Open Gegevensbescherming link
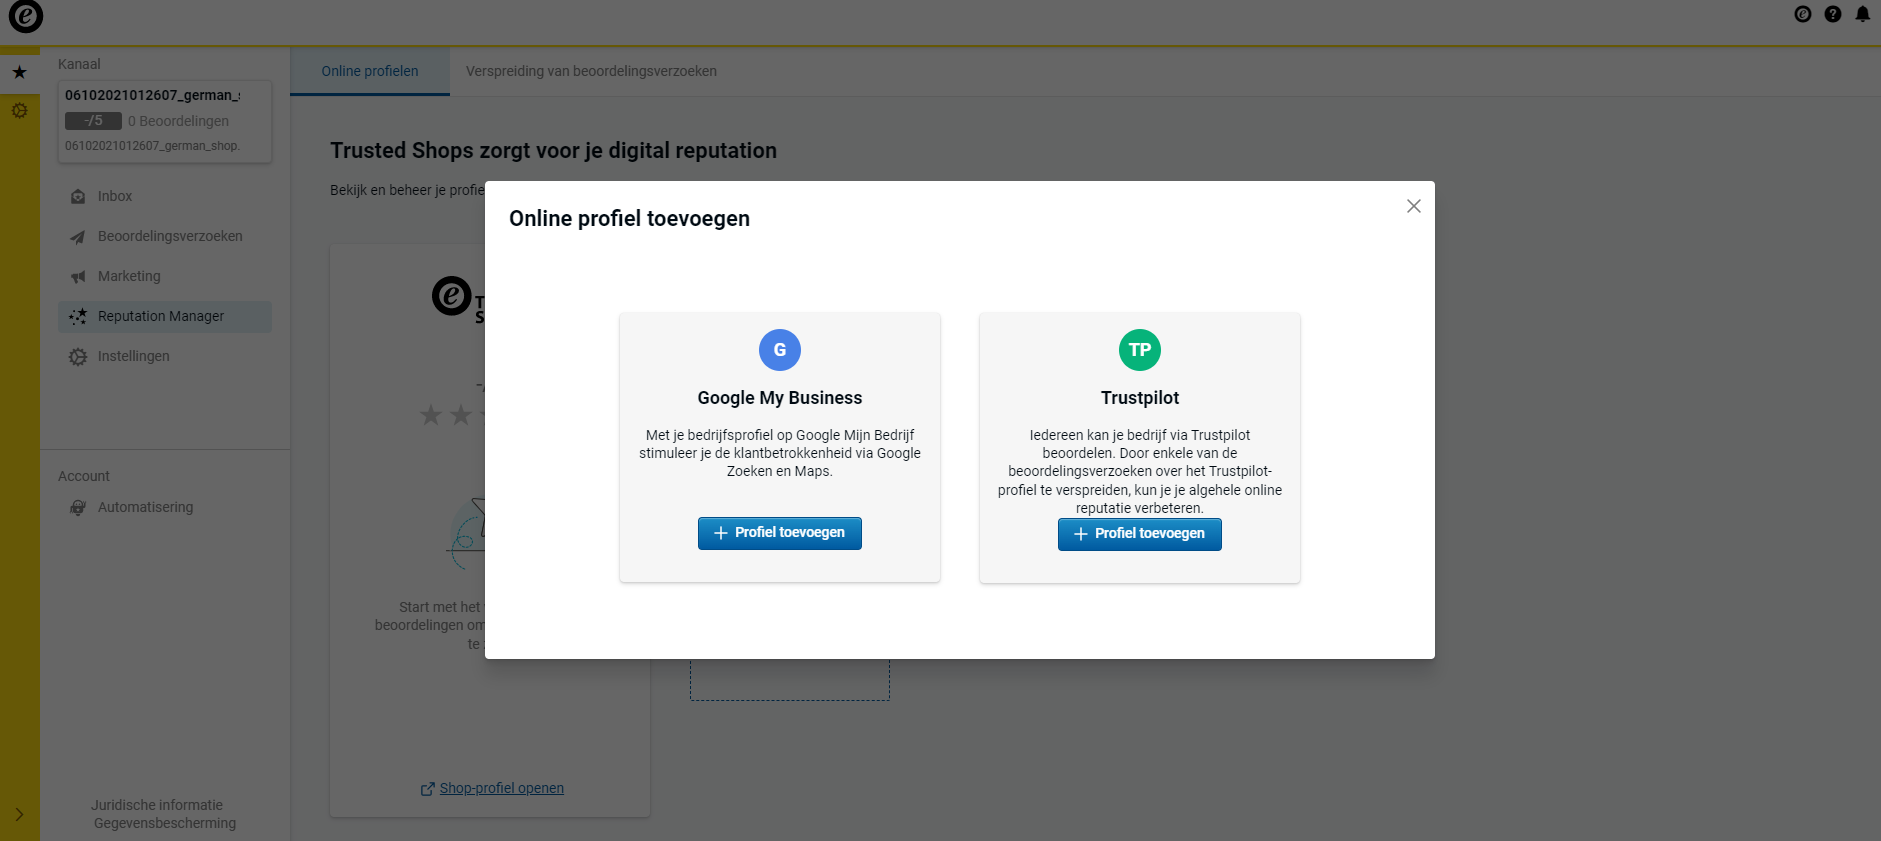 pyautogui.click(x=165, y=823)
